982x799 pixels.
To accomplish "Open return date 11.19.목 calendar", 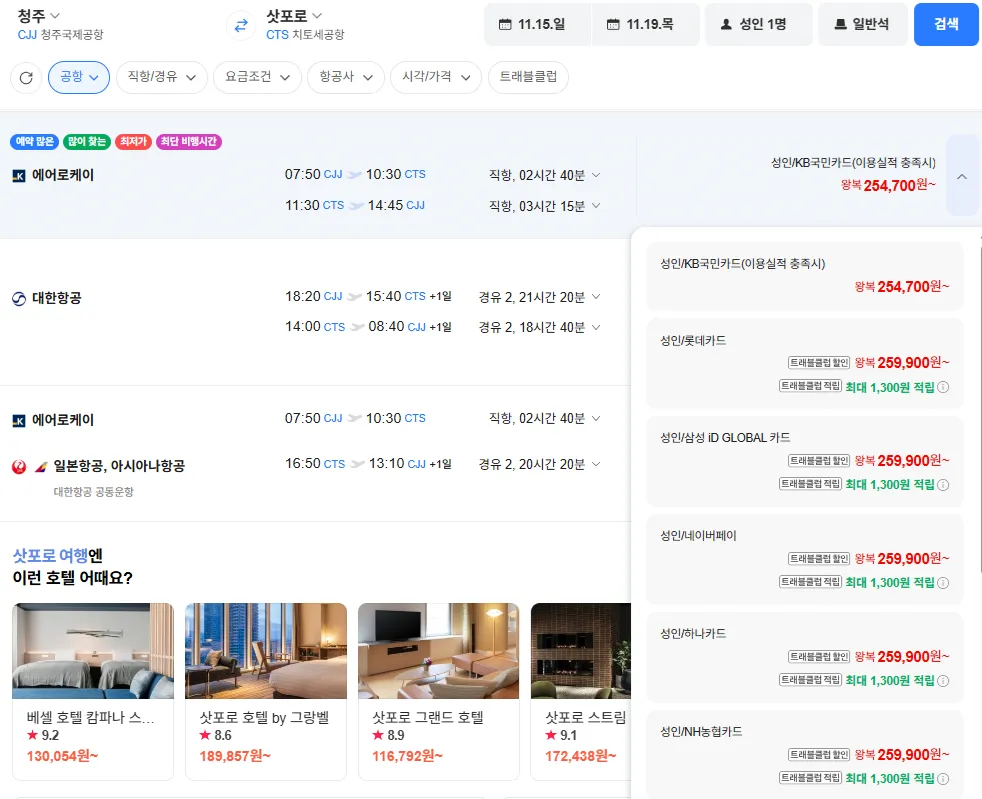I will pyautogui.click(x=646, y=24).
